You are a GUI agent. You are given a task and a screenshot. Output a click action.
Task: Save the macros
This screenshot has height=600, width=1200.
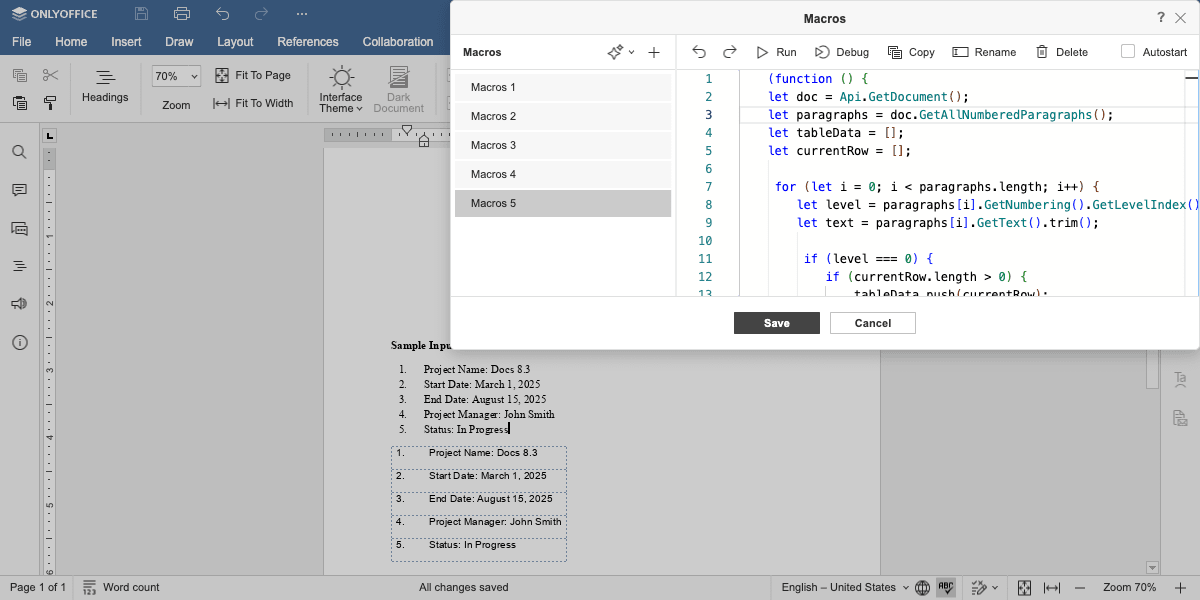click(777, 323)
